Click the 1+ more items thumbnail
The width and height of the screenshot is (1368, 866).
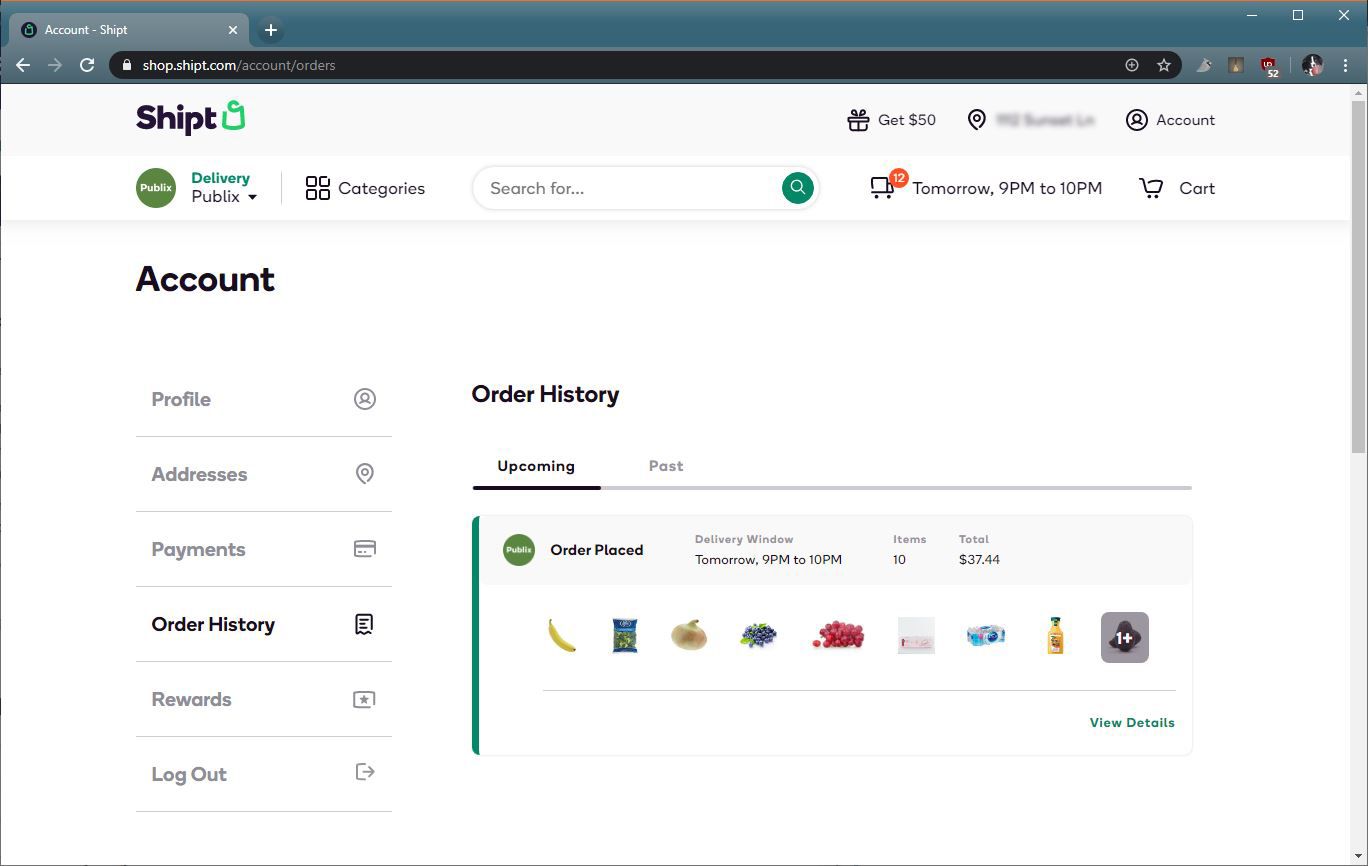tap(1125, 637)
